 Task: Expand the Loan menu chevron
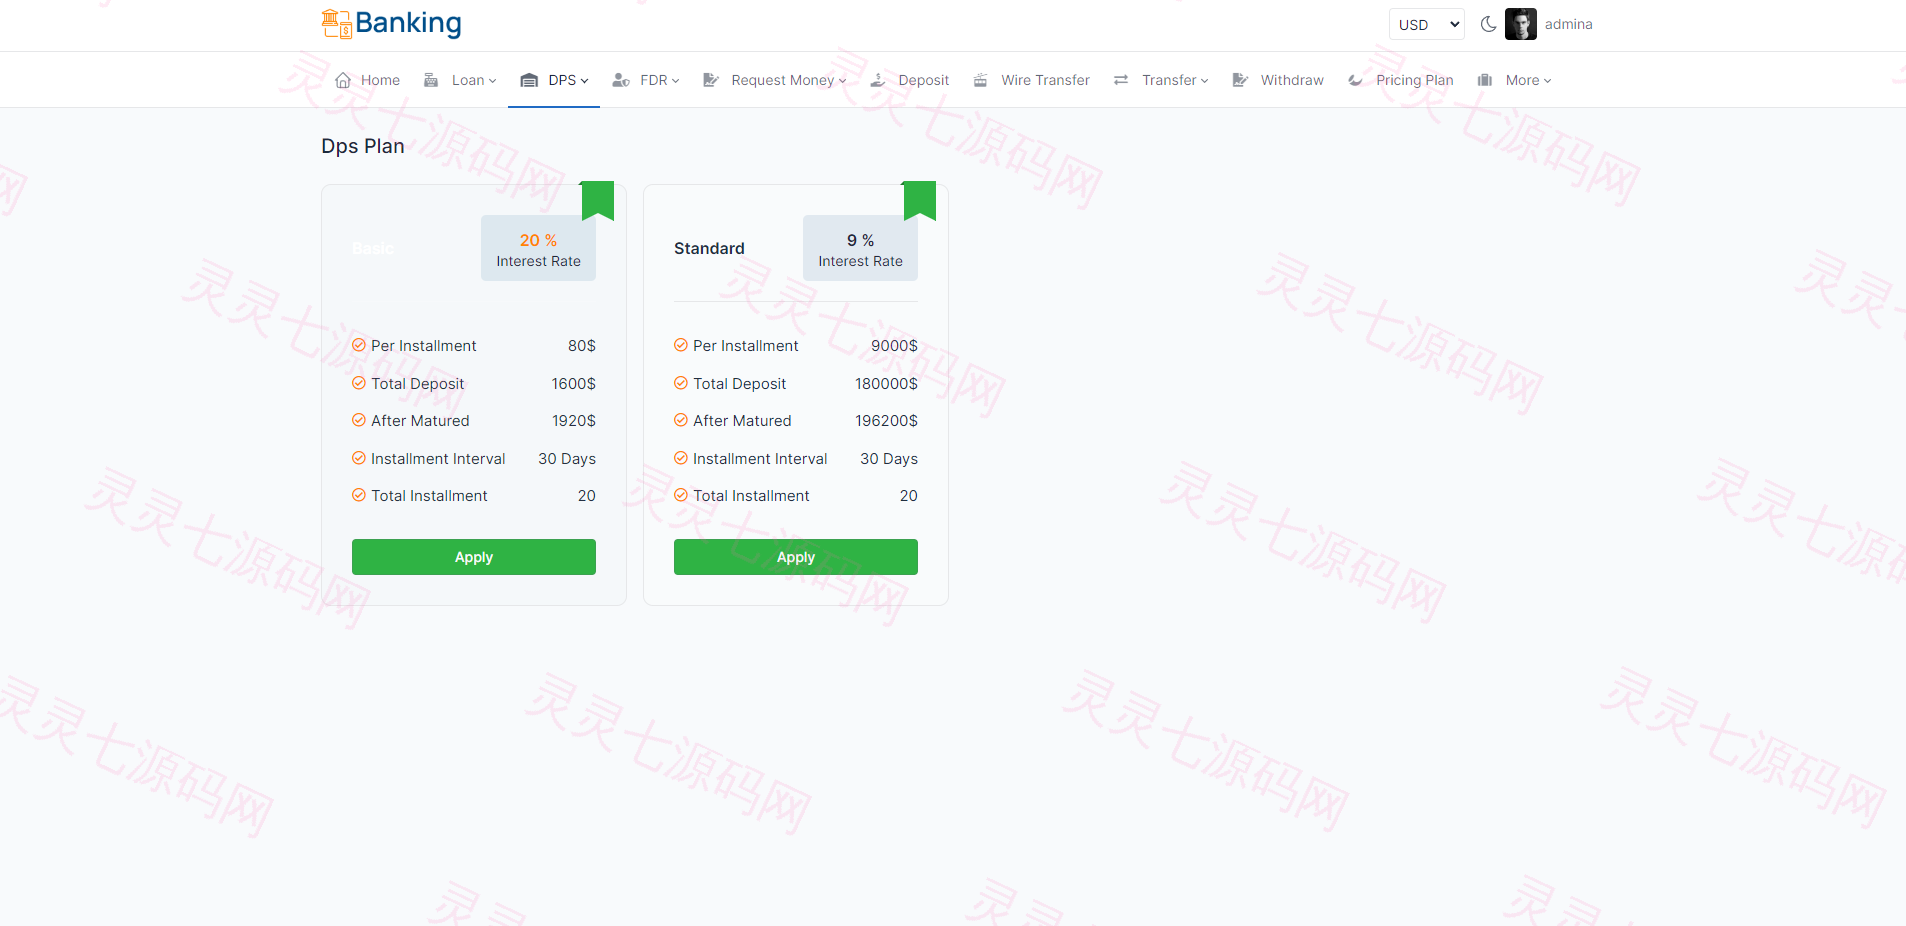pyautogui.click(x=492, y=81)
